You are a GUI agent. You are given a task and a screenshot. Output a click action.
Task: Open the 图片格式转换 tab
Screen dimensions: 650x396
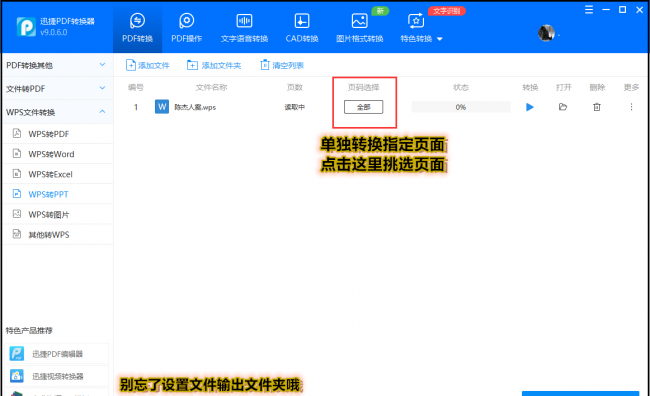pyautogui.click(x=359, y=27)
